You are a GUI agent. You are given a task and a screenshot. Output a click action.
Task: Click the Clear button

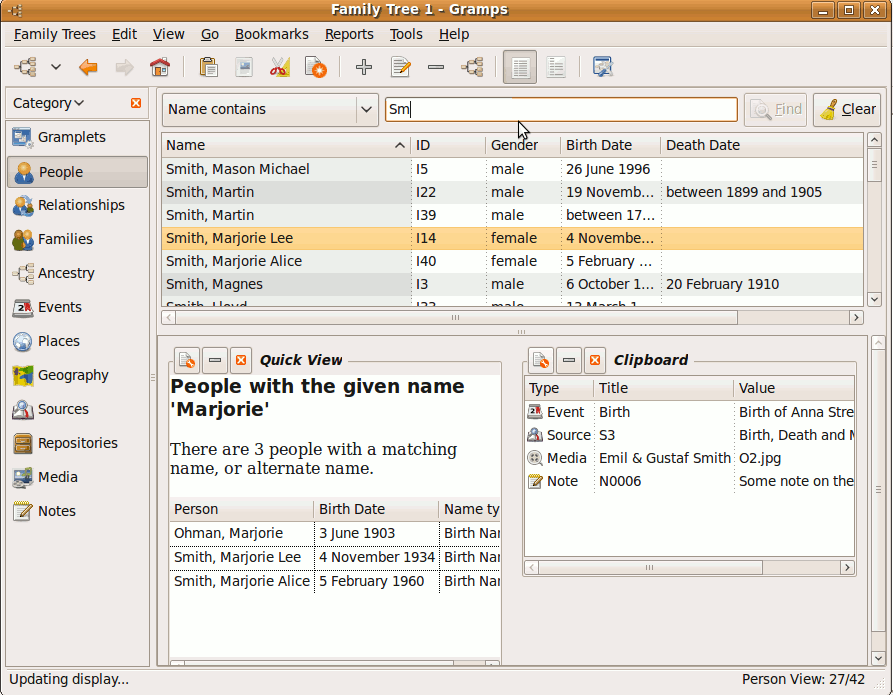coord(847,109)
